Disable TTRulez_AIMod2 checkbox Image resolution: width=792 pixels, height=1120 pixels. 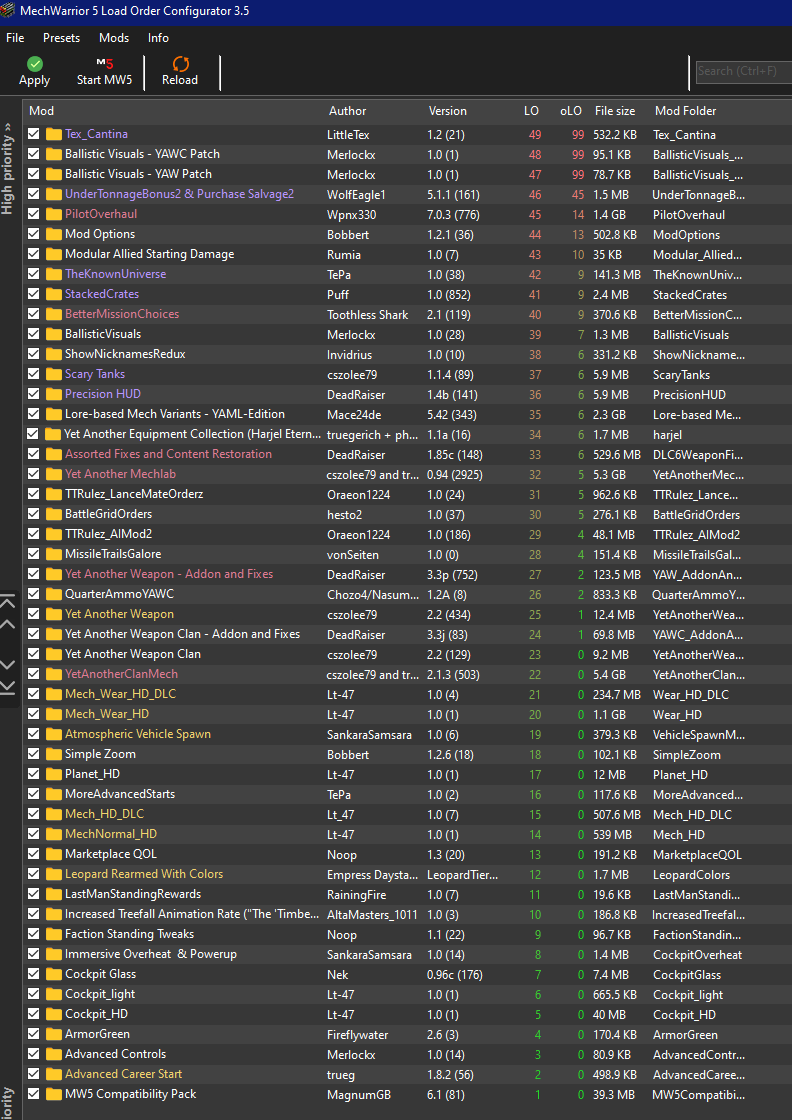pyautogui.click(x=34, y=534)
